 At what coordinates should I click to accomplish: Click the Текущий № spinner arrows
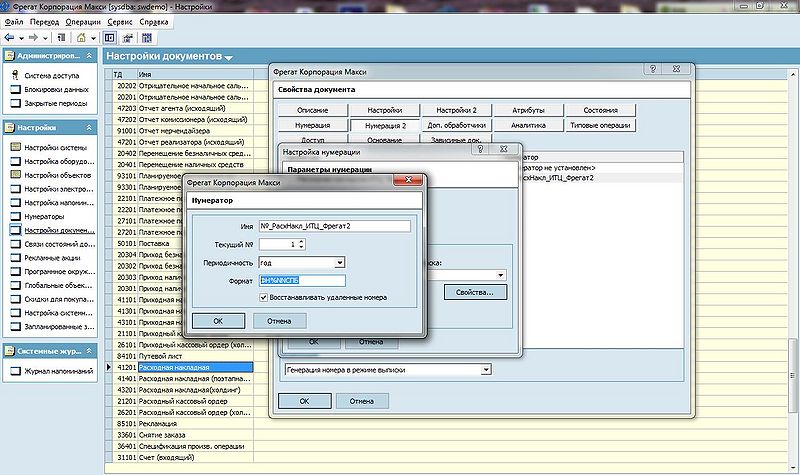pyautogui.click(x=302, y=244)
